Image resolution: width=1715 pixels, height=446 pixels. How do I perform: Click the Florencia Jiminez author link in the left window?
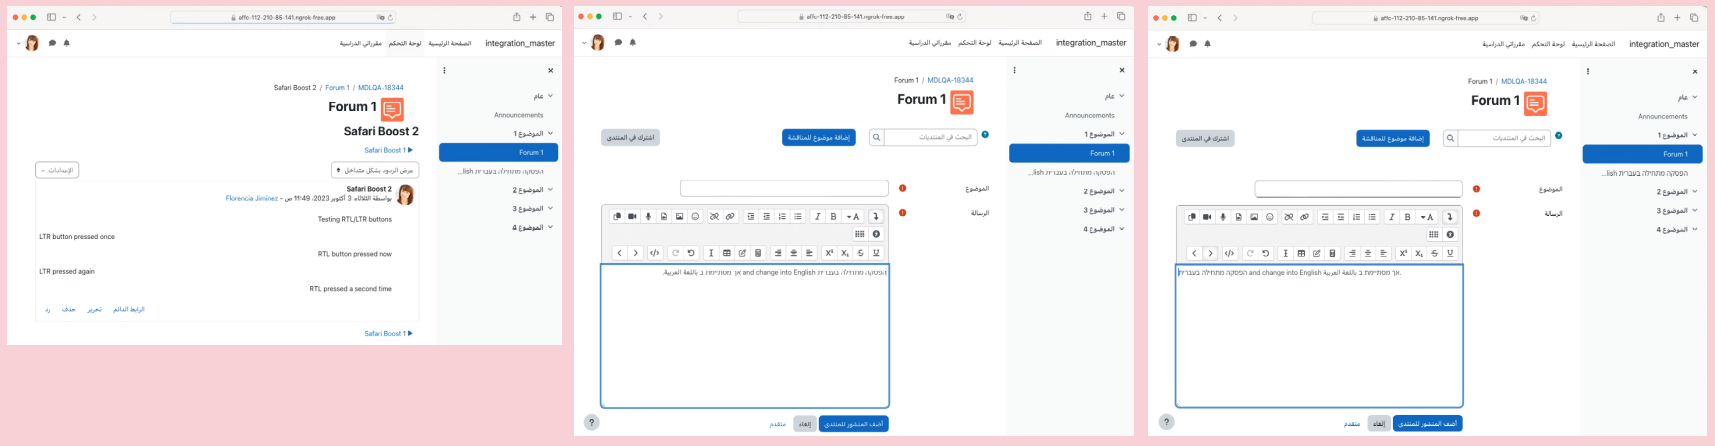(252, 198)
